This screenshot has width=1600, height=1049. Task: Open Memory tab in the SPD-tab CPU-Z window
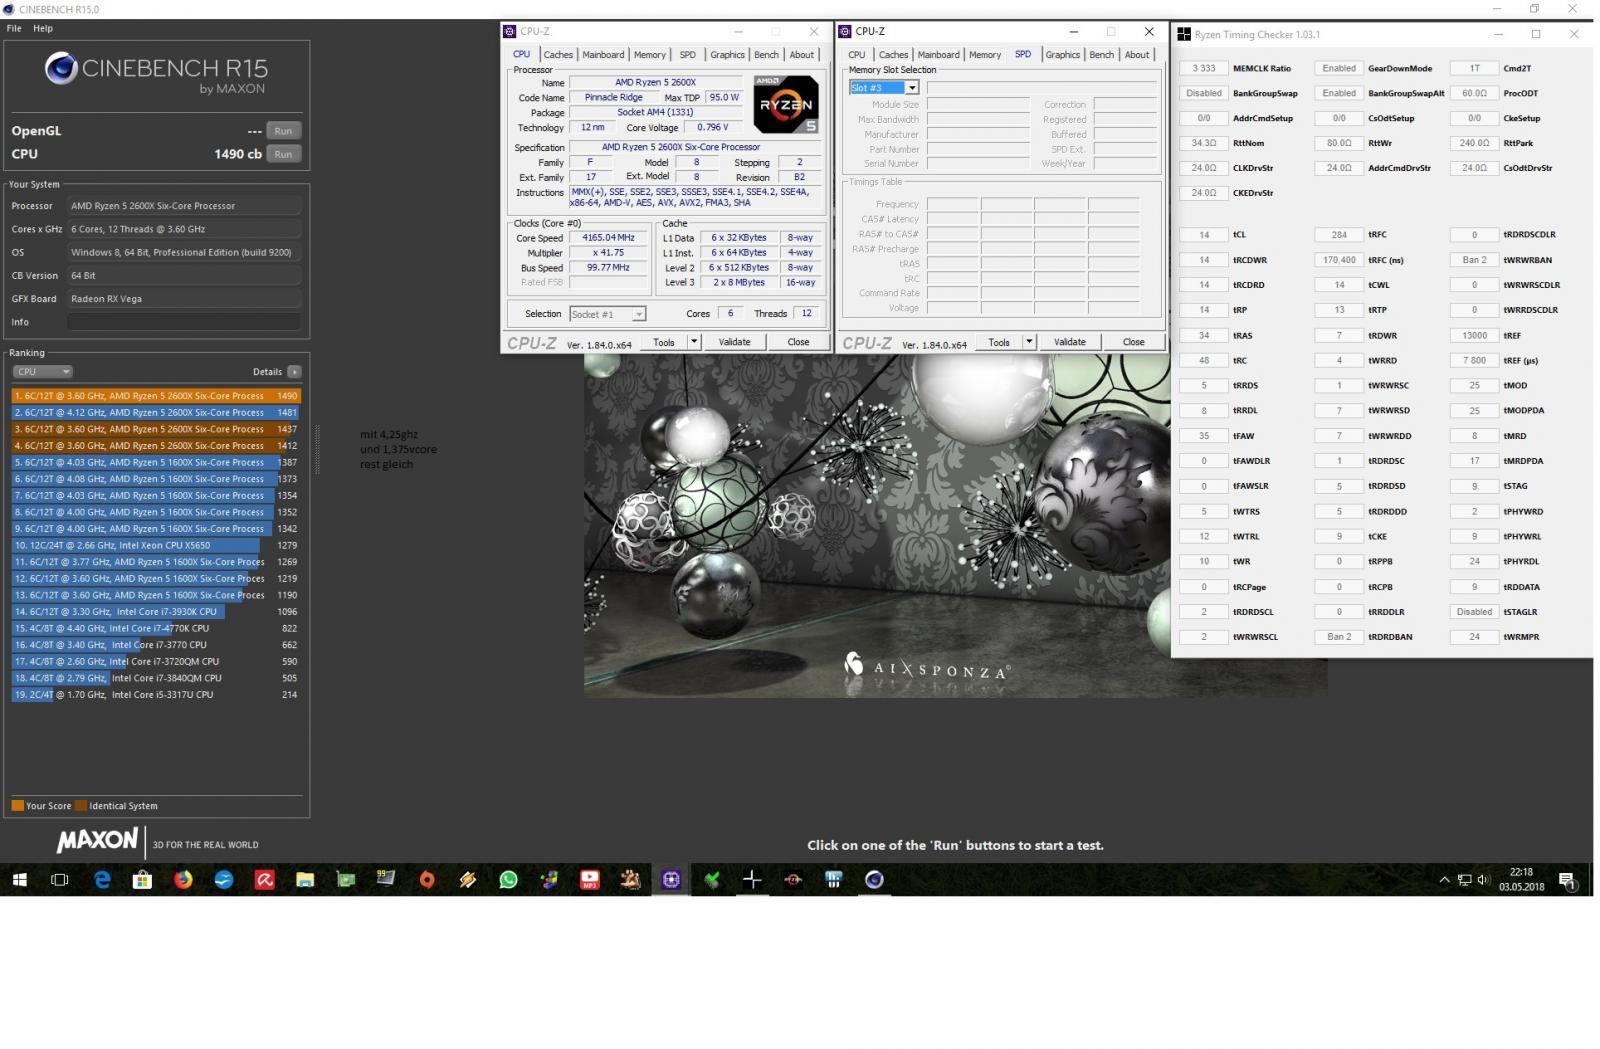tap(985, 55)
